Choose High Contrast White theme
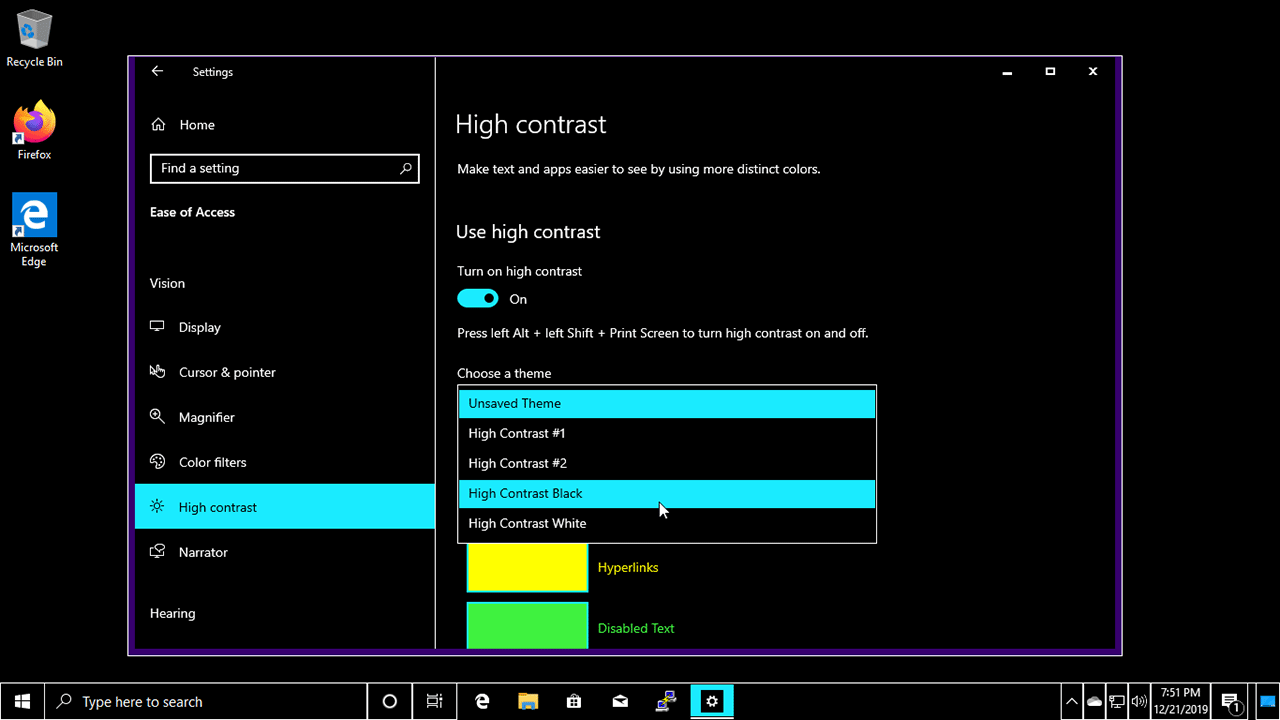Viewport: 1280px width, 720px height. tap(667, 524)
